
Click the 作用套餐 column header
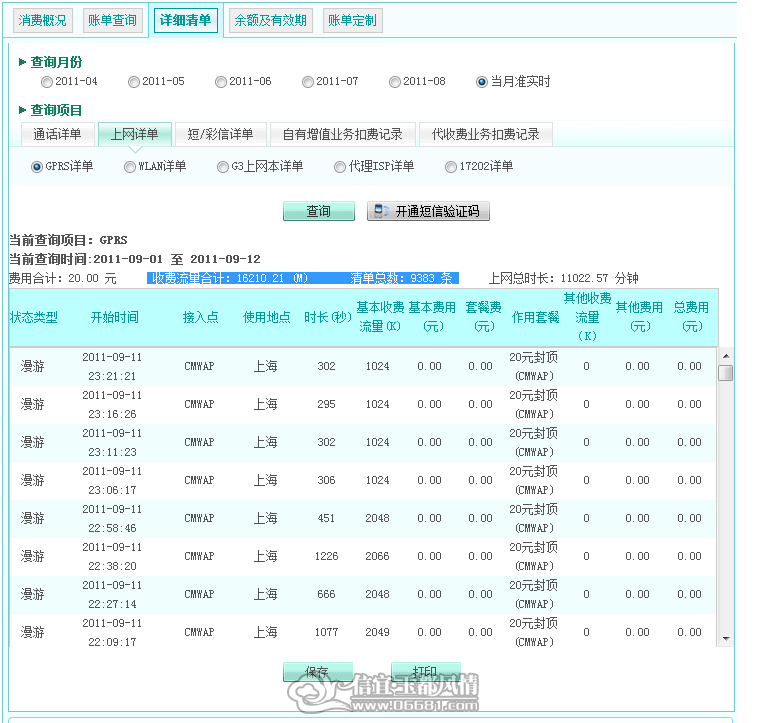click(x=535, y=317)
